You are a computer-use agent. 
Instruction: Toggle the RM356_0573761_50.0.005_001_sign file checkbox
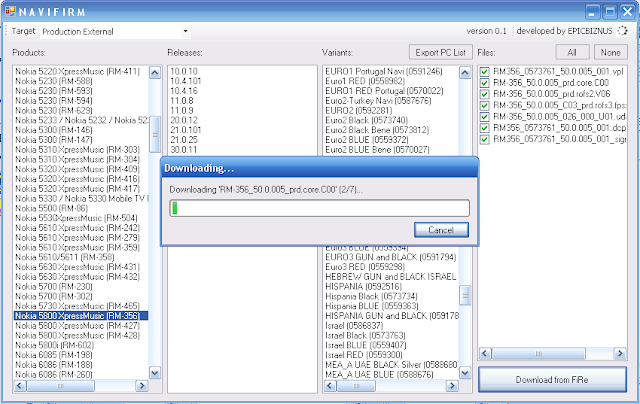pos(484,140)
